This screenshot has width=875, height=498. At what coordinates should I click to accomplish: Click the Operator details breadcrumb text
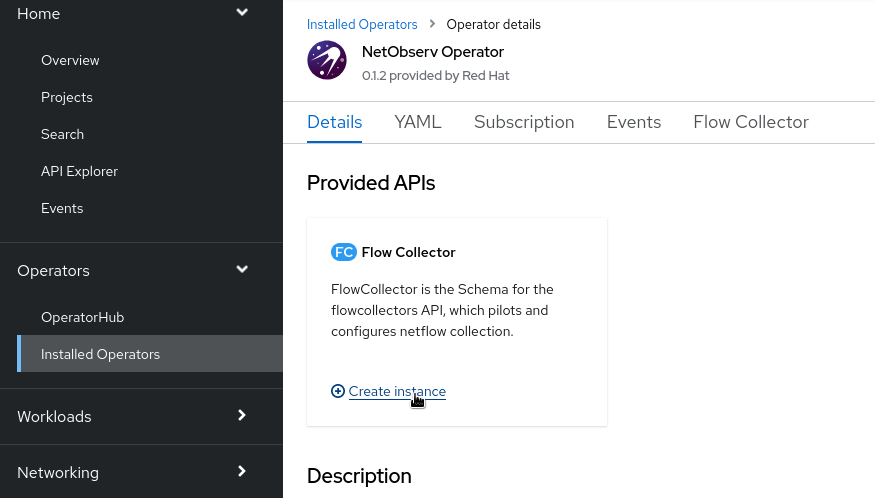[493, 25]
